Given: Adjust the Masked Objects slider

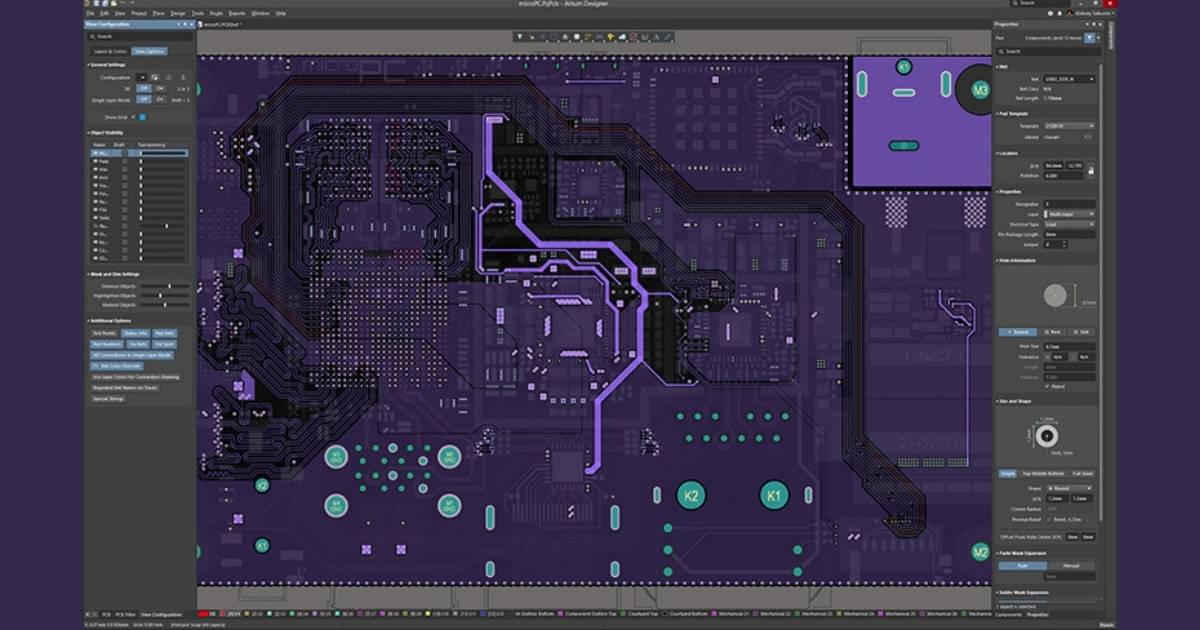Looking at the screenshot, I should coord(164,305).
